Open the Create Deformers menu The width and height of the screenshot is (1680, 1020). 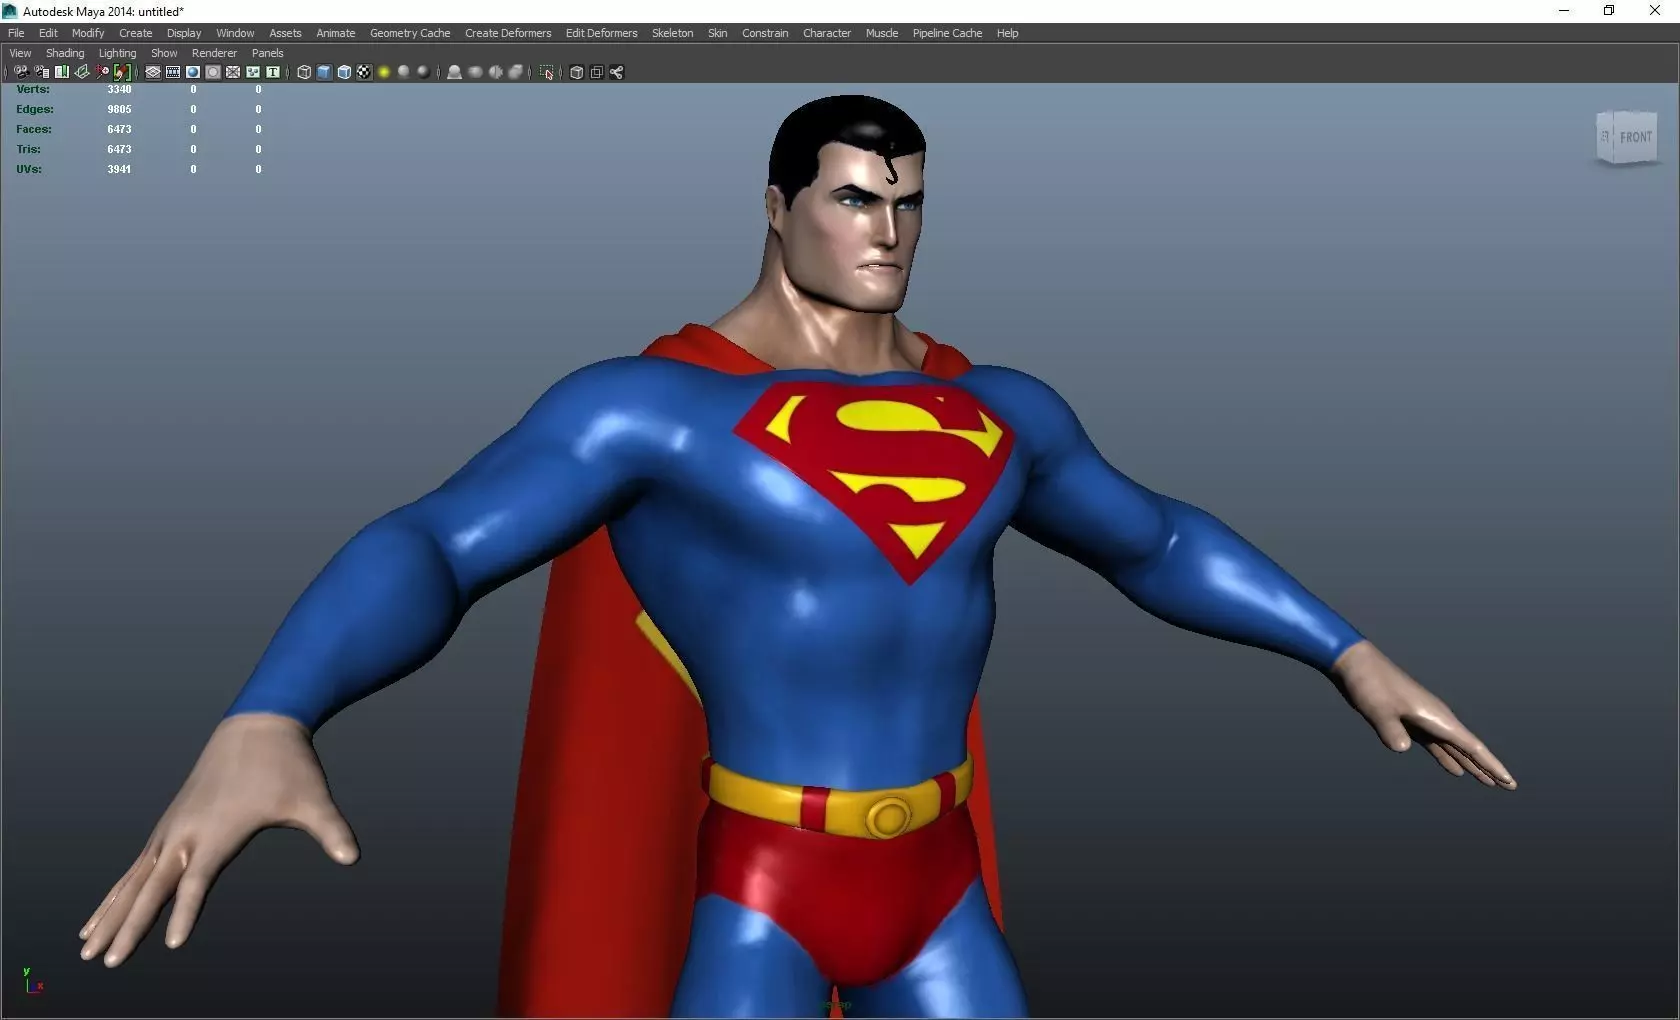[508, 33]
